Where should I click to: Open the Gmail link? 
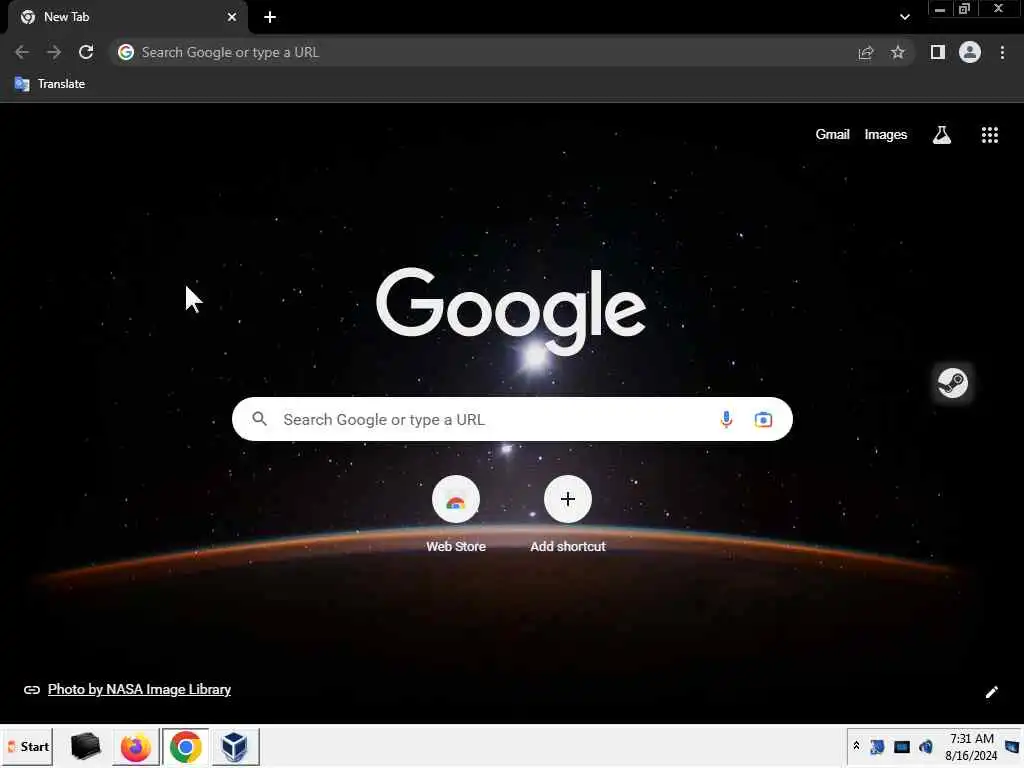pyautogui.click(x=832, y=135)
